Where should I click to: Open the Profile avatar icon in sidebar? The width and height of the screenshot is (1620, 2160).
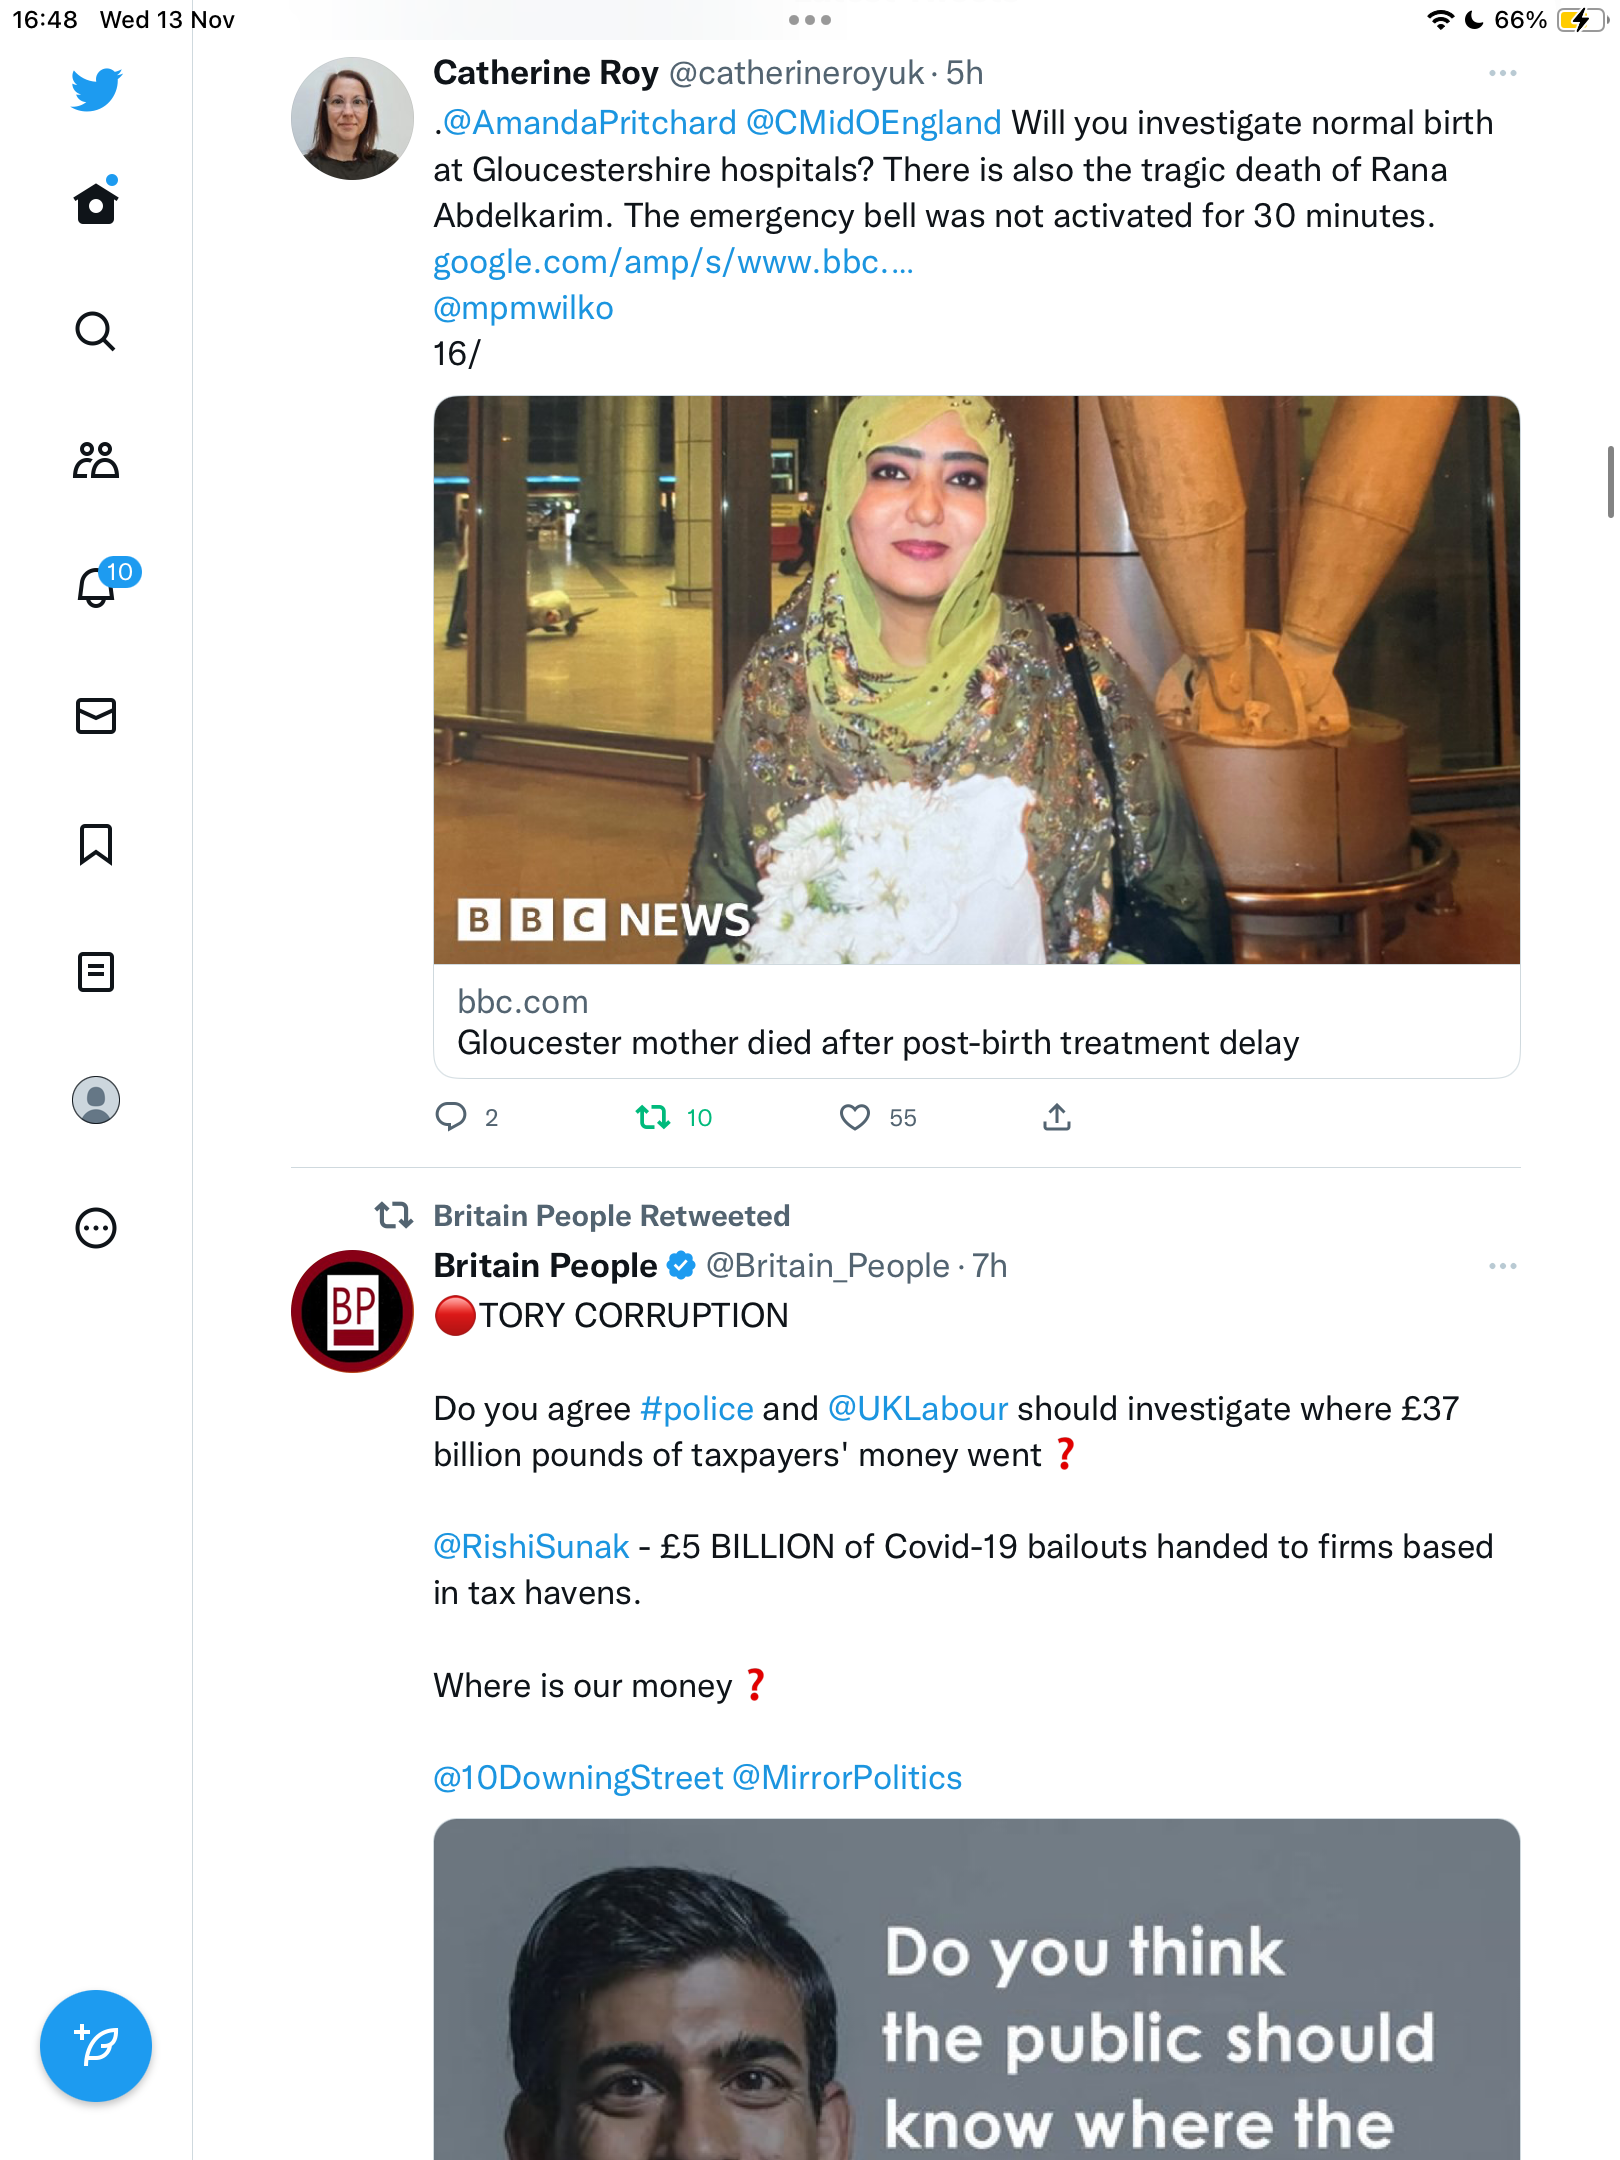[x=96, y=1100]
